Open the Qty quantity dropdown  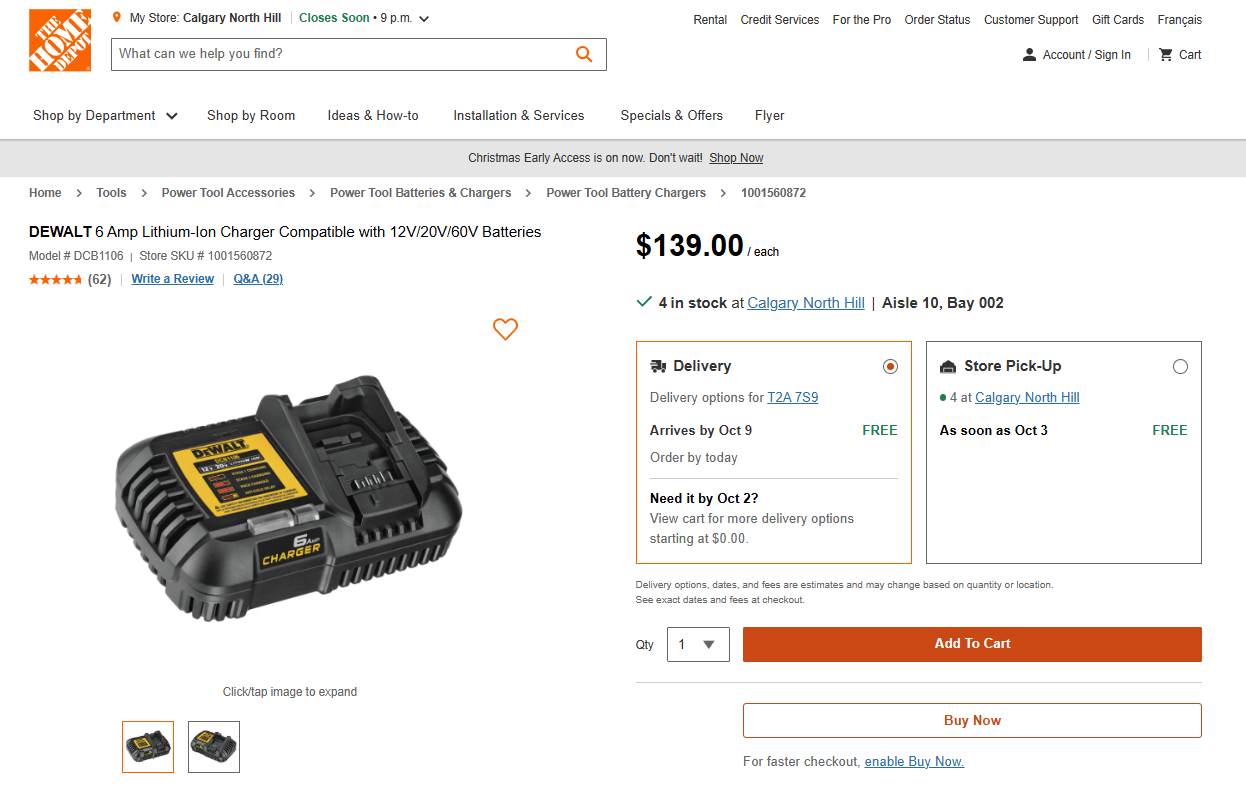click(697, 644)
